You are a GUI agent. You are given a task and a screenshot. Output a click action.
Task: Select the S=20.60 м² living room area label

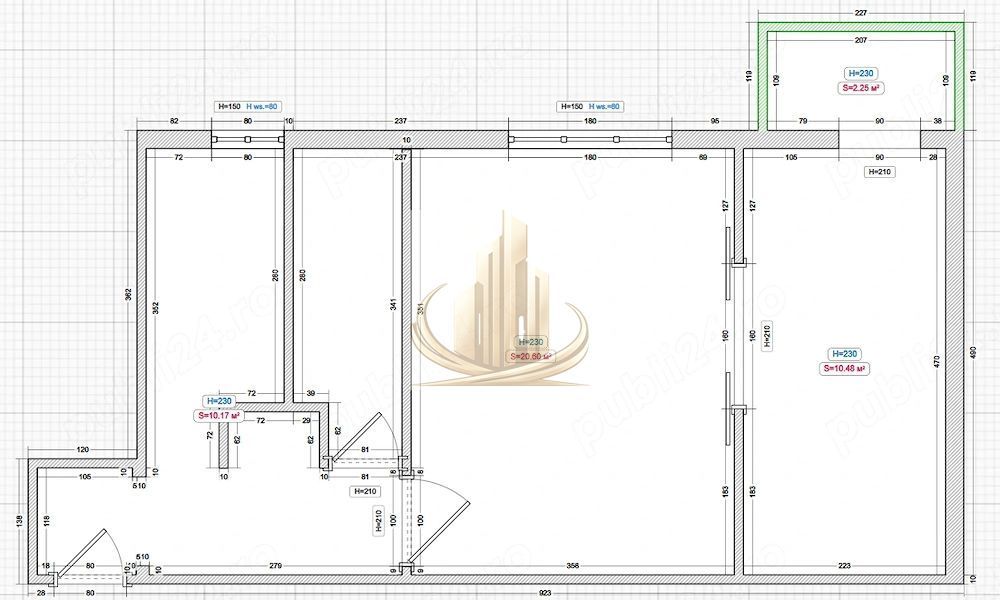[x=530, y=356]
